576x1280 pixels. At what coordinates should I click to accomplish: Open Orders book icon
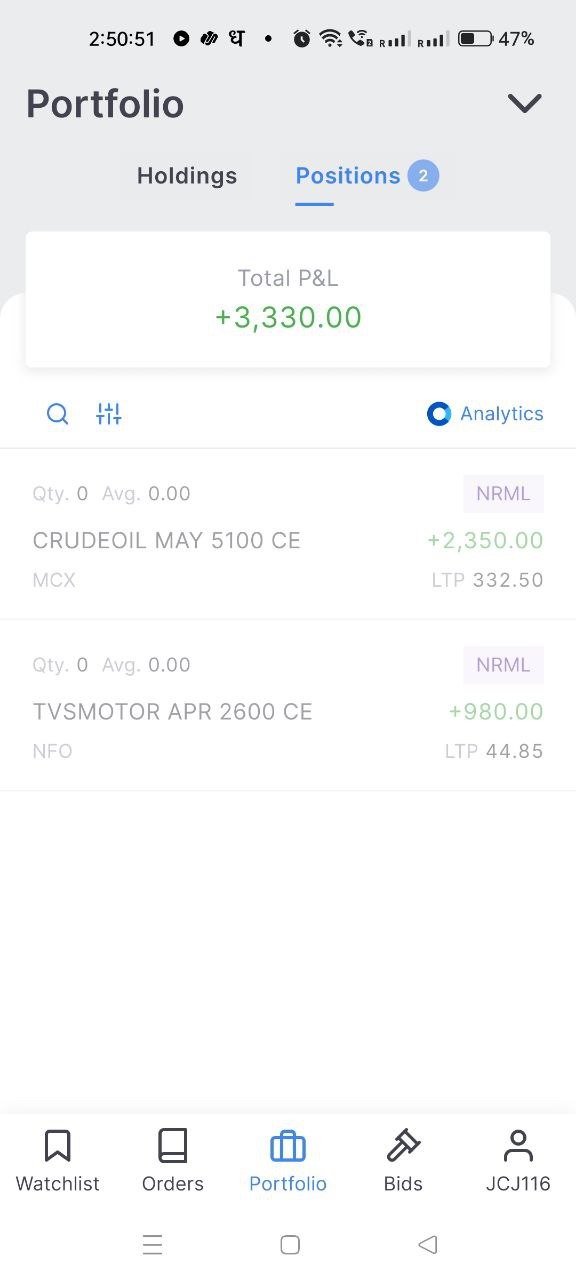click(x=173, y=1146)
